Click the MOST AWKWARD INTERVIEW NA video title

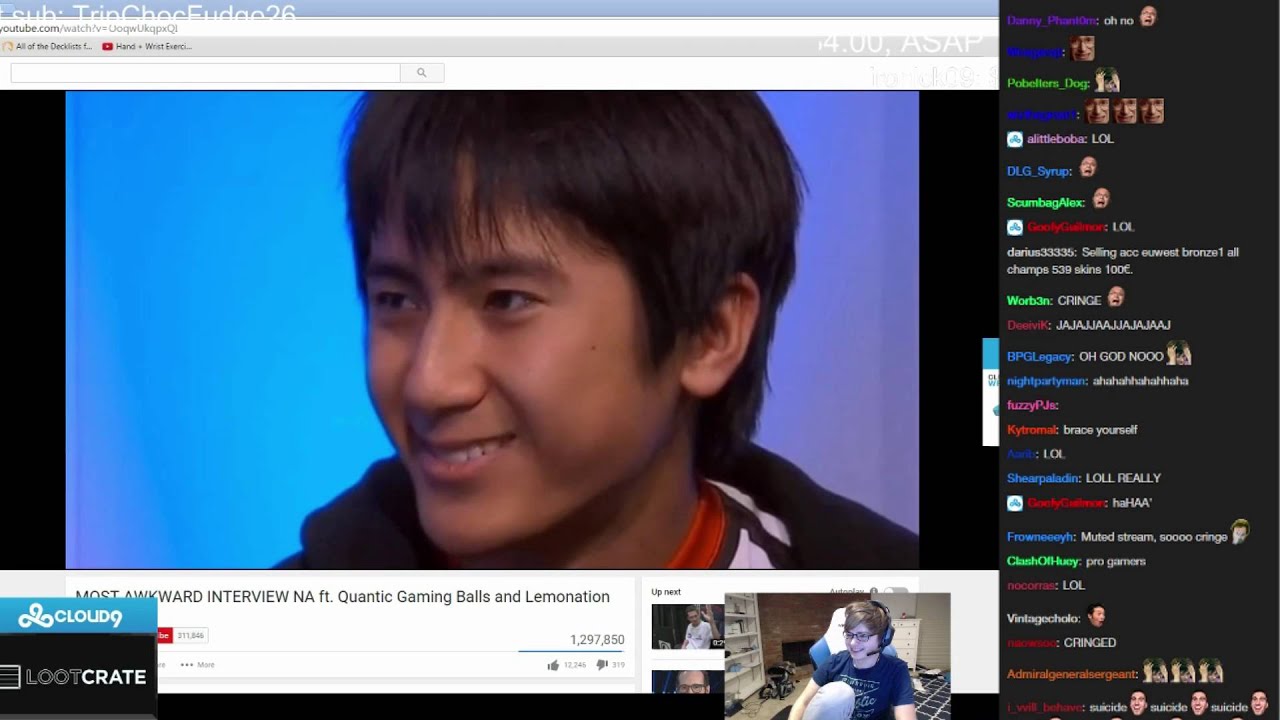click(x=342, y=597)
